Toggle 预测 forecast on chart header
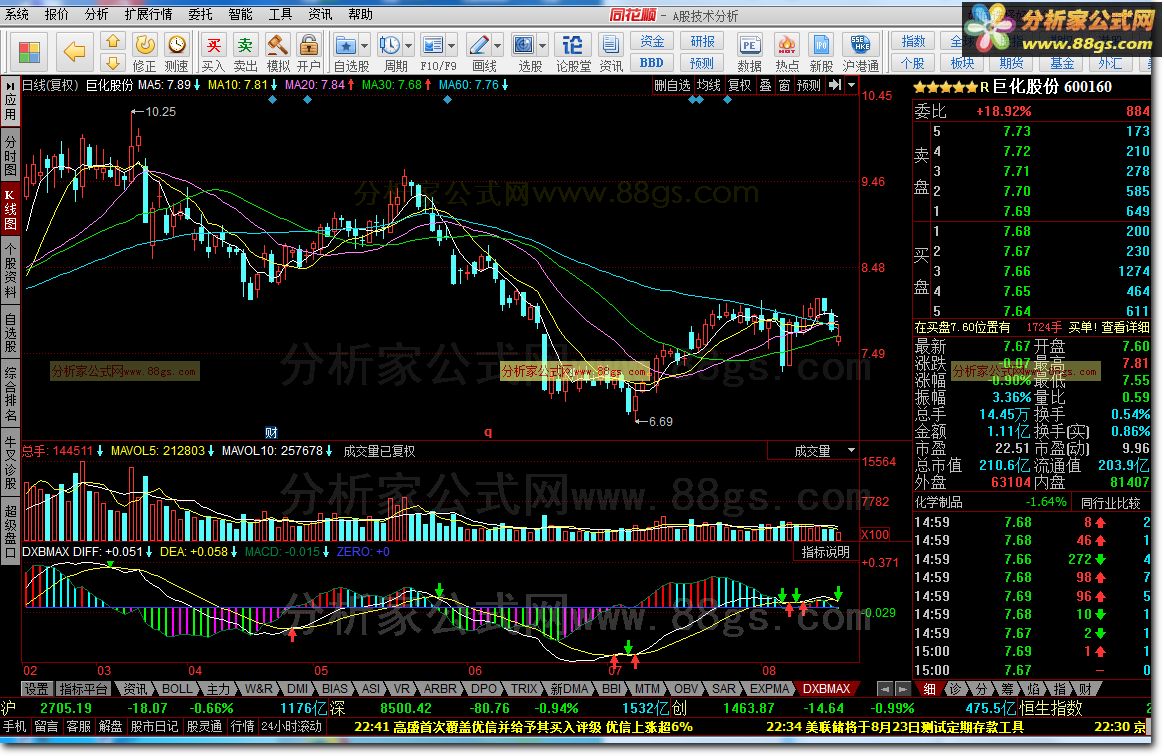The image size is (1164, 756). tap(808, 85)
